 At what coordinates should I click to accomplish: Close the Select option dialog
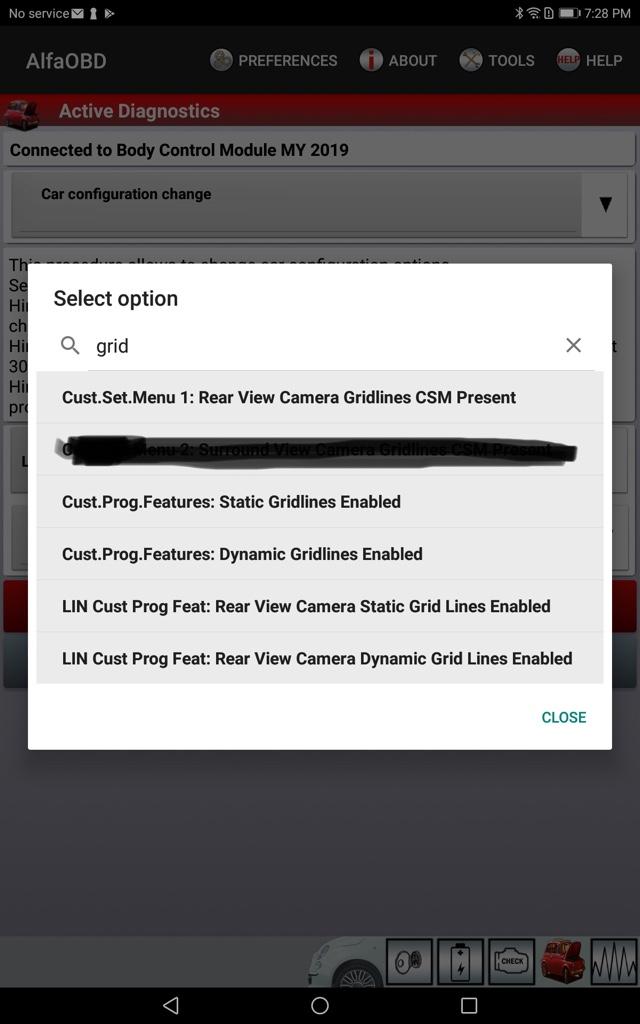point(564,717)
